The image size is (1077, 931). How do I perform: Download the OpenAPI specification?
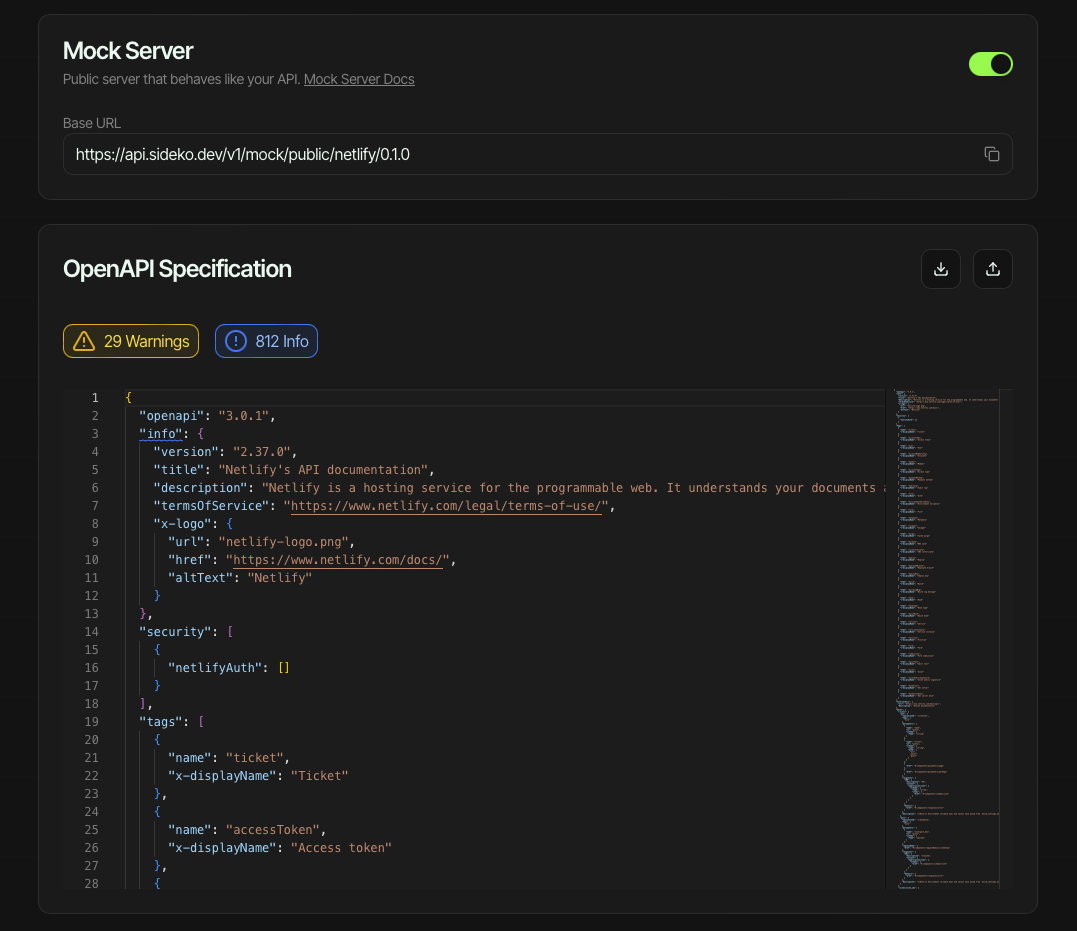[x=940, y=269]
